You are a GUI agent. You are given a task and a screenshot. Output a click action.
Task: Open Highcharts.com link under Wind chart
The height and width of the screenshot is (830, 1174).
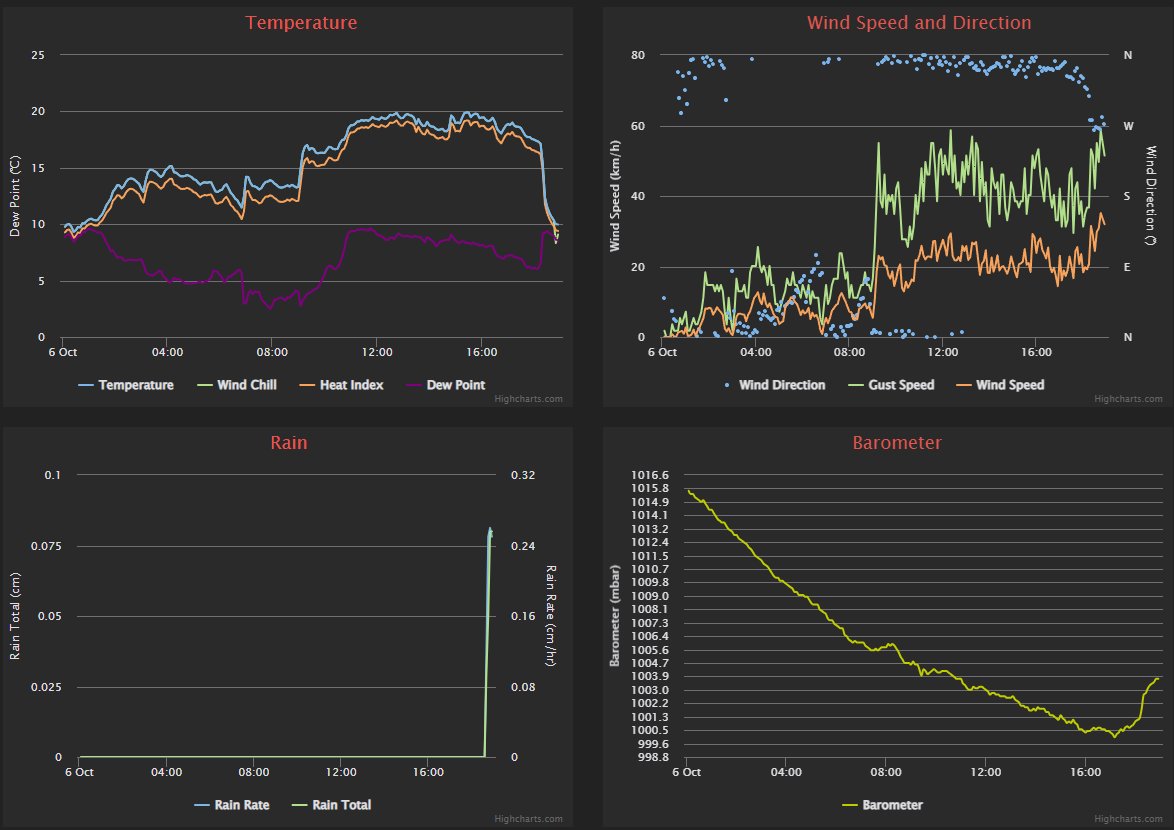pyautogui.click(x=1128, y=399)
